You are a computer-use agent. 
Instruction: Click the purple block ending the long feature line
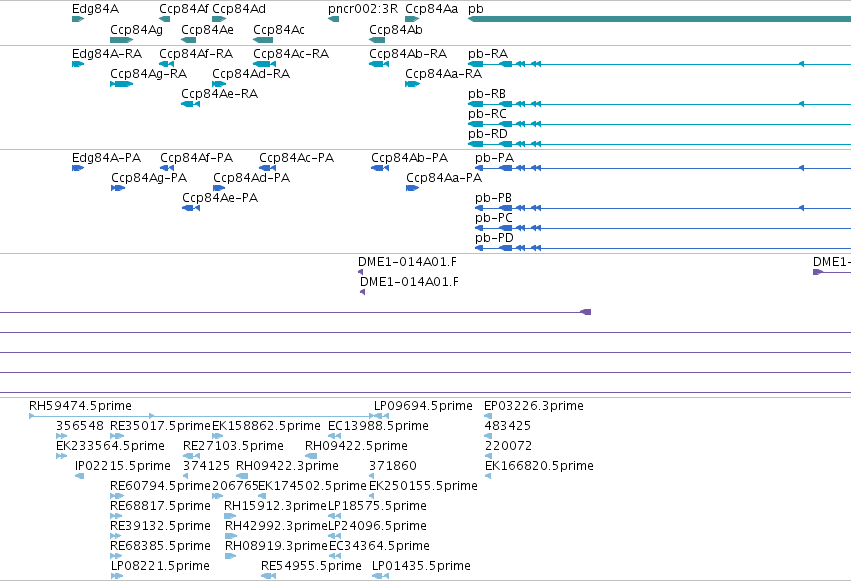[x=586, y=312]
